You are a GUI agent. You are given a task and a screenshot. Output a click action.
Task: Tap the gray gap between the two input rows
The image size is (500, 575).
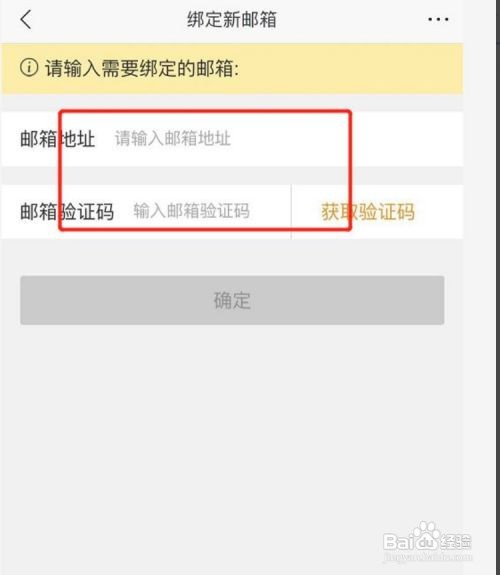coord(232,176)
